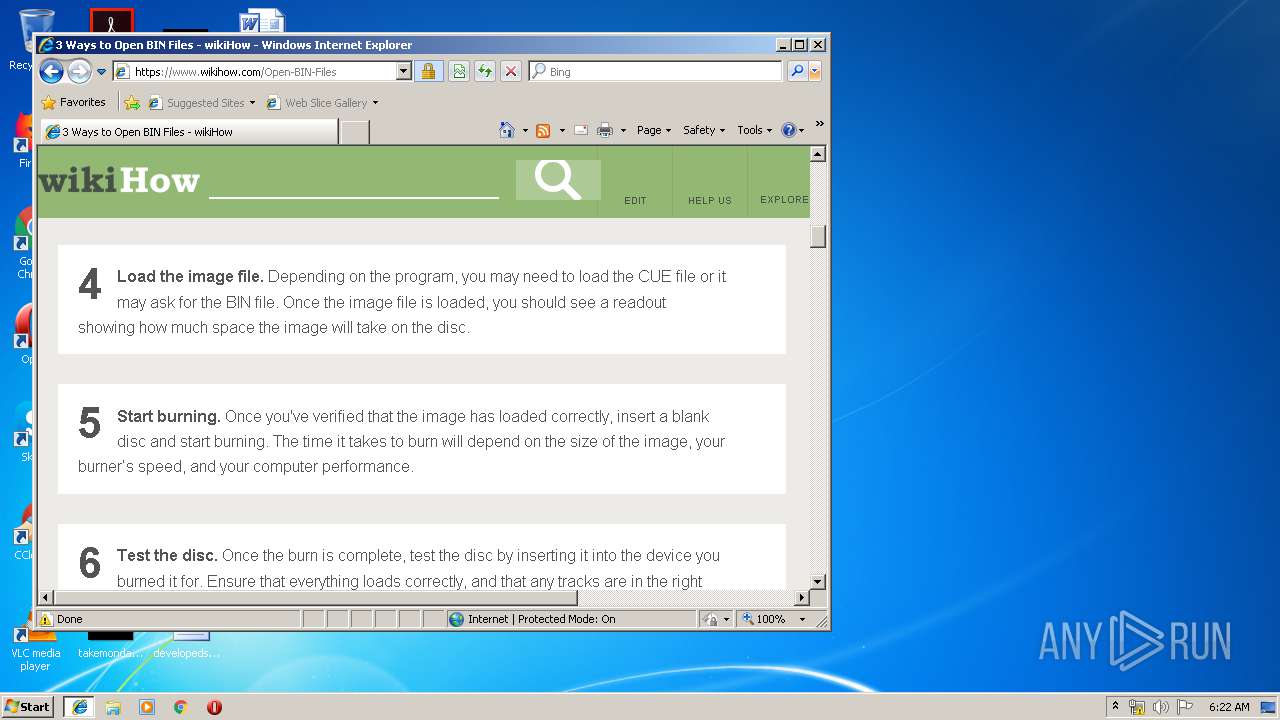The width and height of the screenshot is (1280, 720).
Task: View the security report padlock icon
Action: tap(428, 71)
